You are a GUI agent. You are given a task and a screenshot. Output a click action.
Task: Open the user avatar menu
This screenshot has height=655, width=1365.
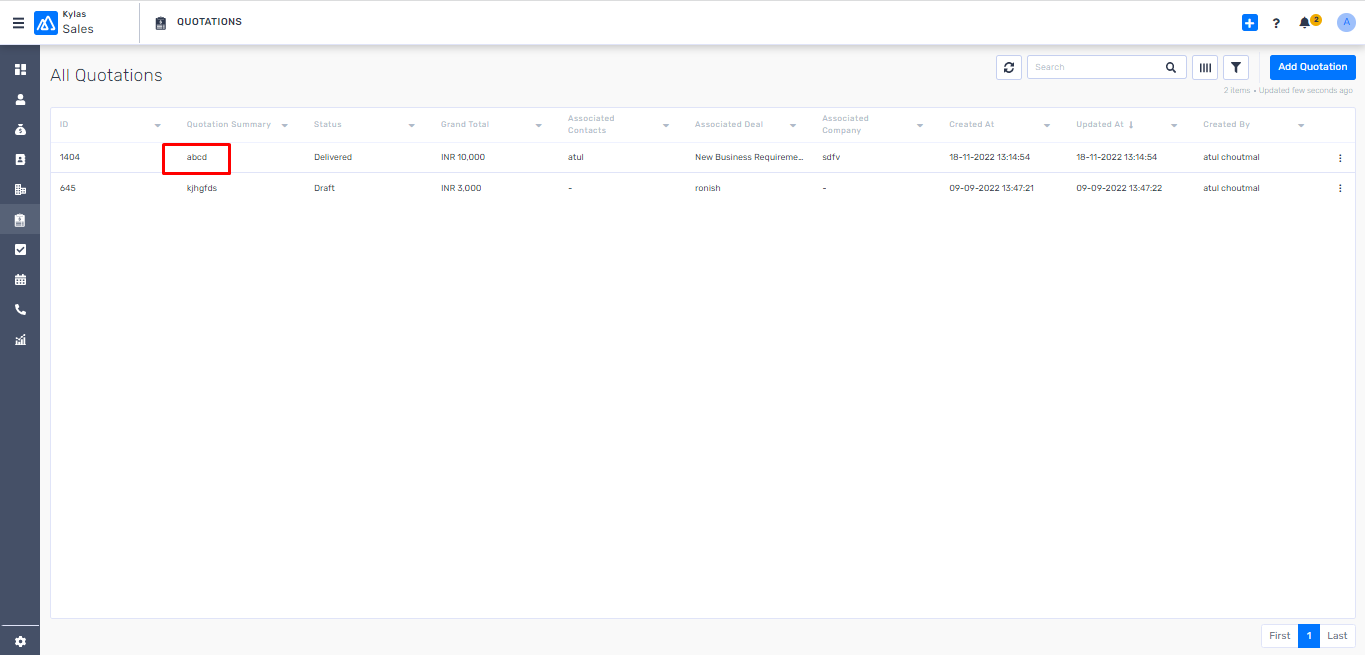[1346, 22]
